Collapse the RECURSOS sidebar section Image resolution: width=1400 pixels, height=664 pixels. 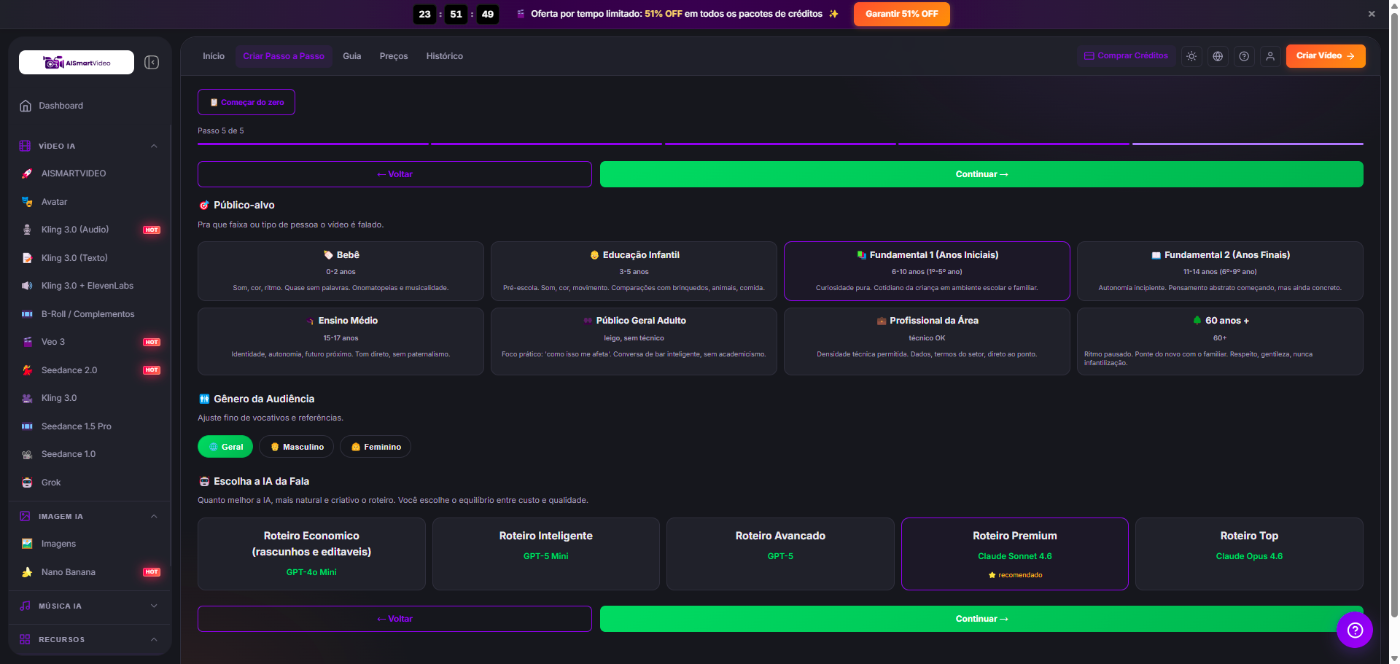click(154, 639)
